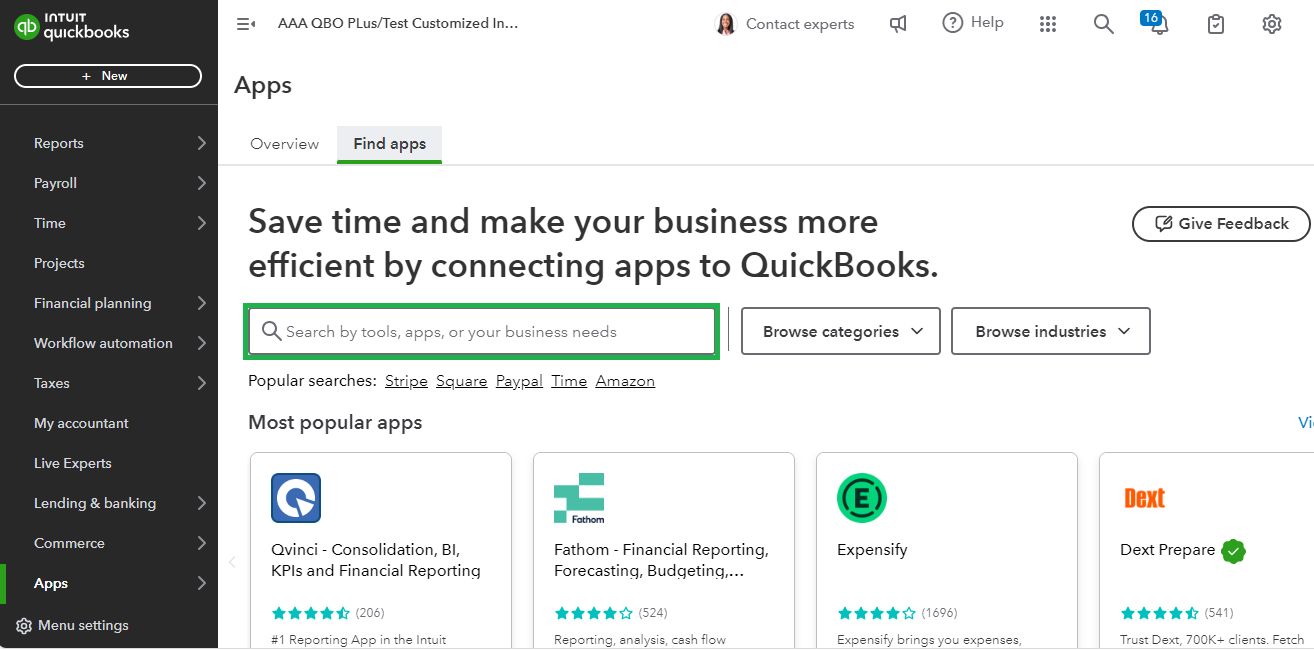Open the Settings gear icon
Image resolution: width=1314 pixels, height=650 pixels.
pos(1271,24)
